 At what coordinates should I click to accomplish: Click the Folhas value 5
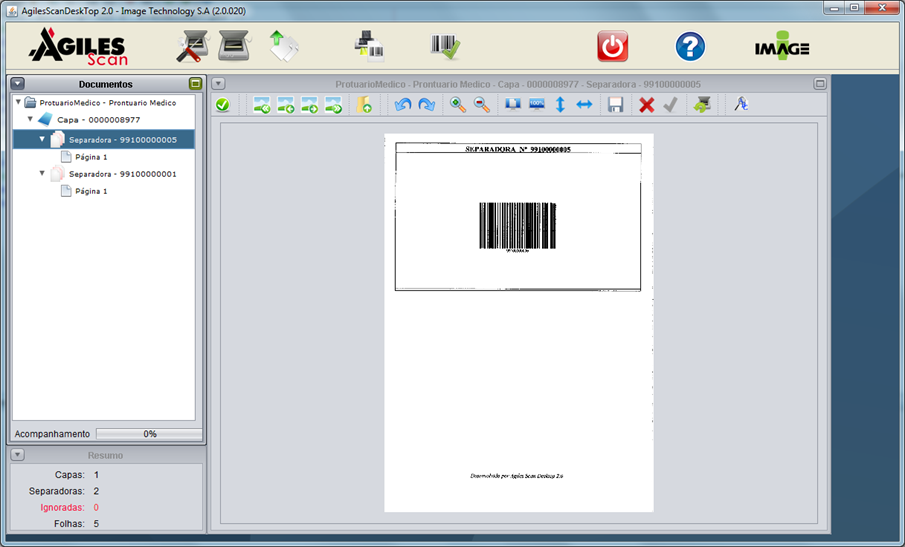[96, 524]
